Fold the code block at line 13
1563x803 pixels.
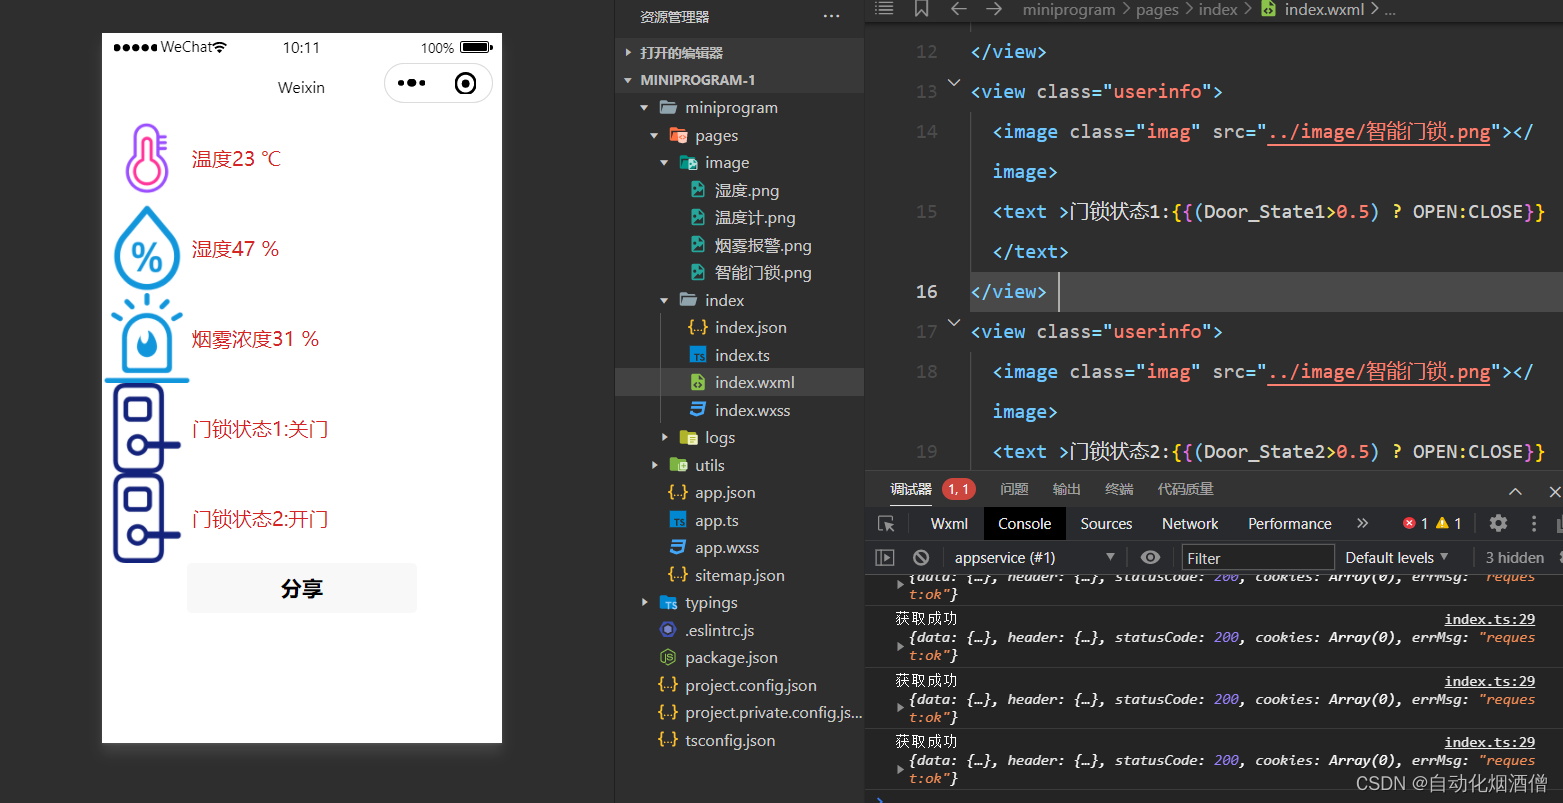[x=954, y=83]
